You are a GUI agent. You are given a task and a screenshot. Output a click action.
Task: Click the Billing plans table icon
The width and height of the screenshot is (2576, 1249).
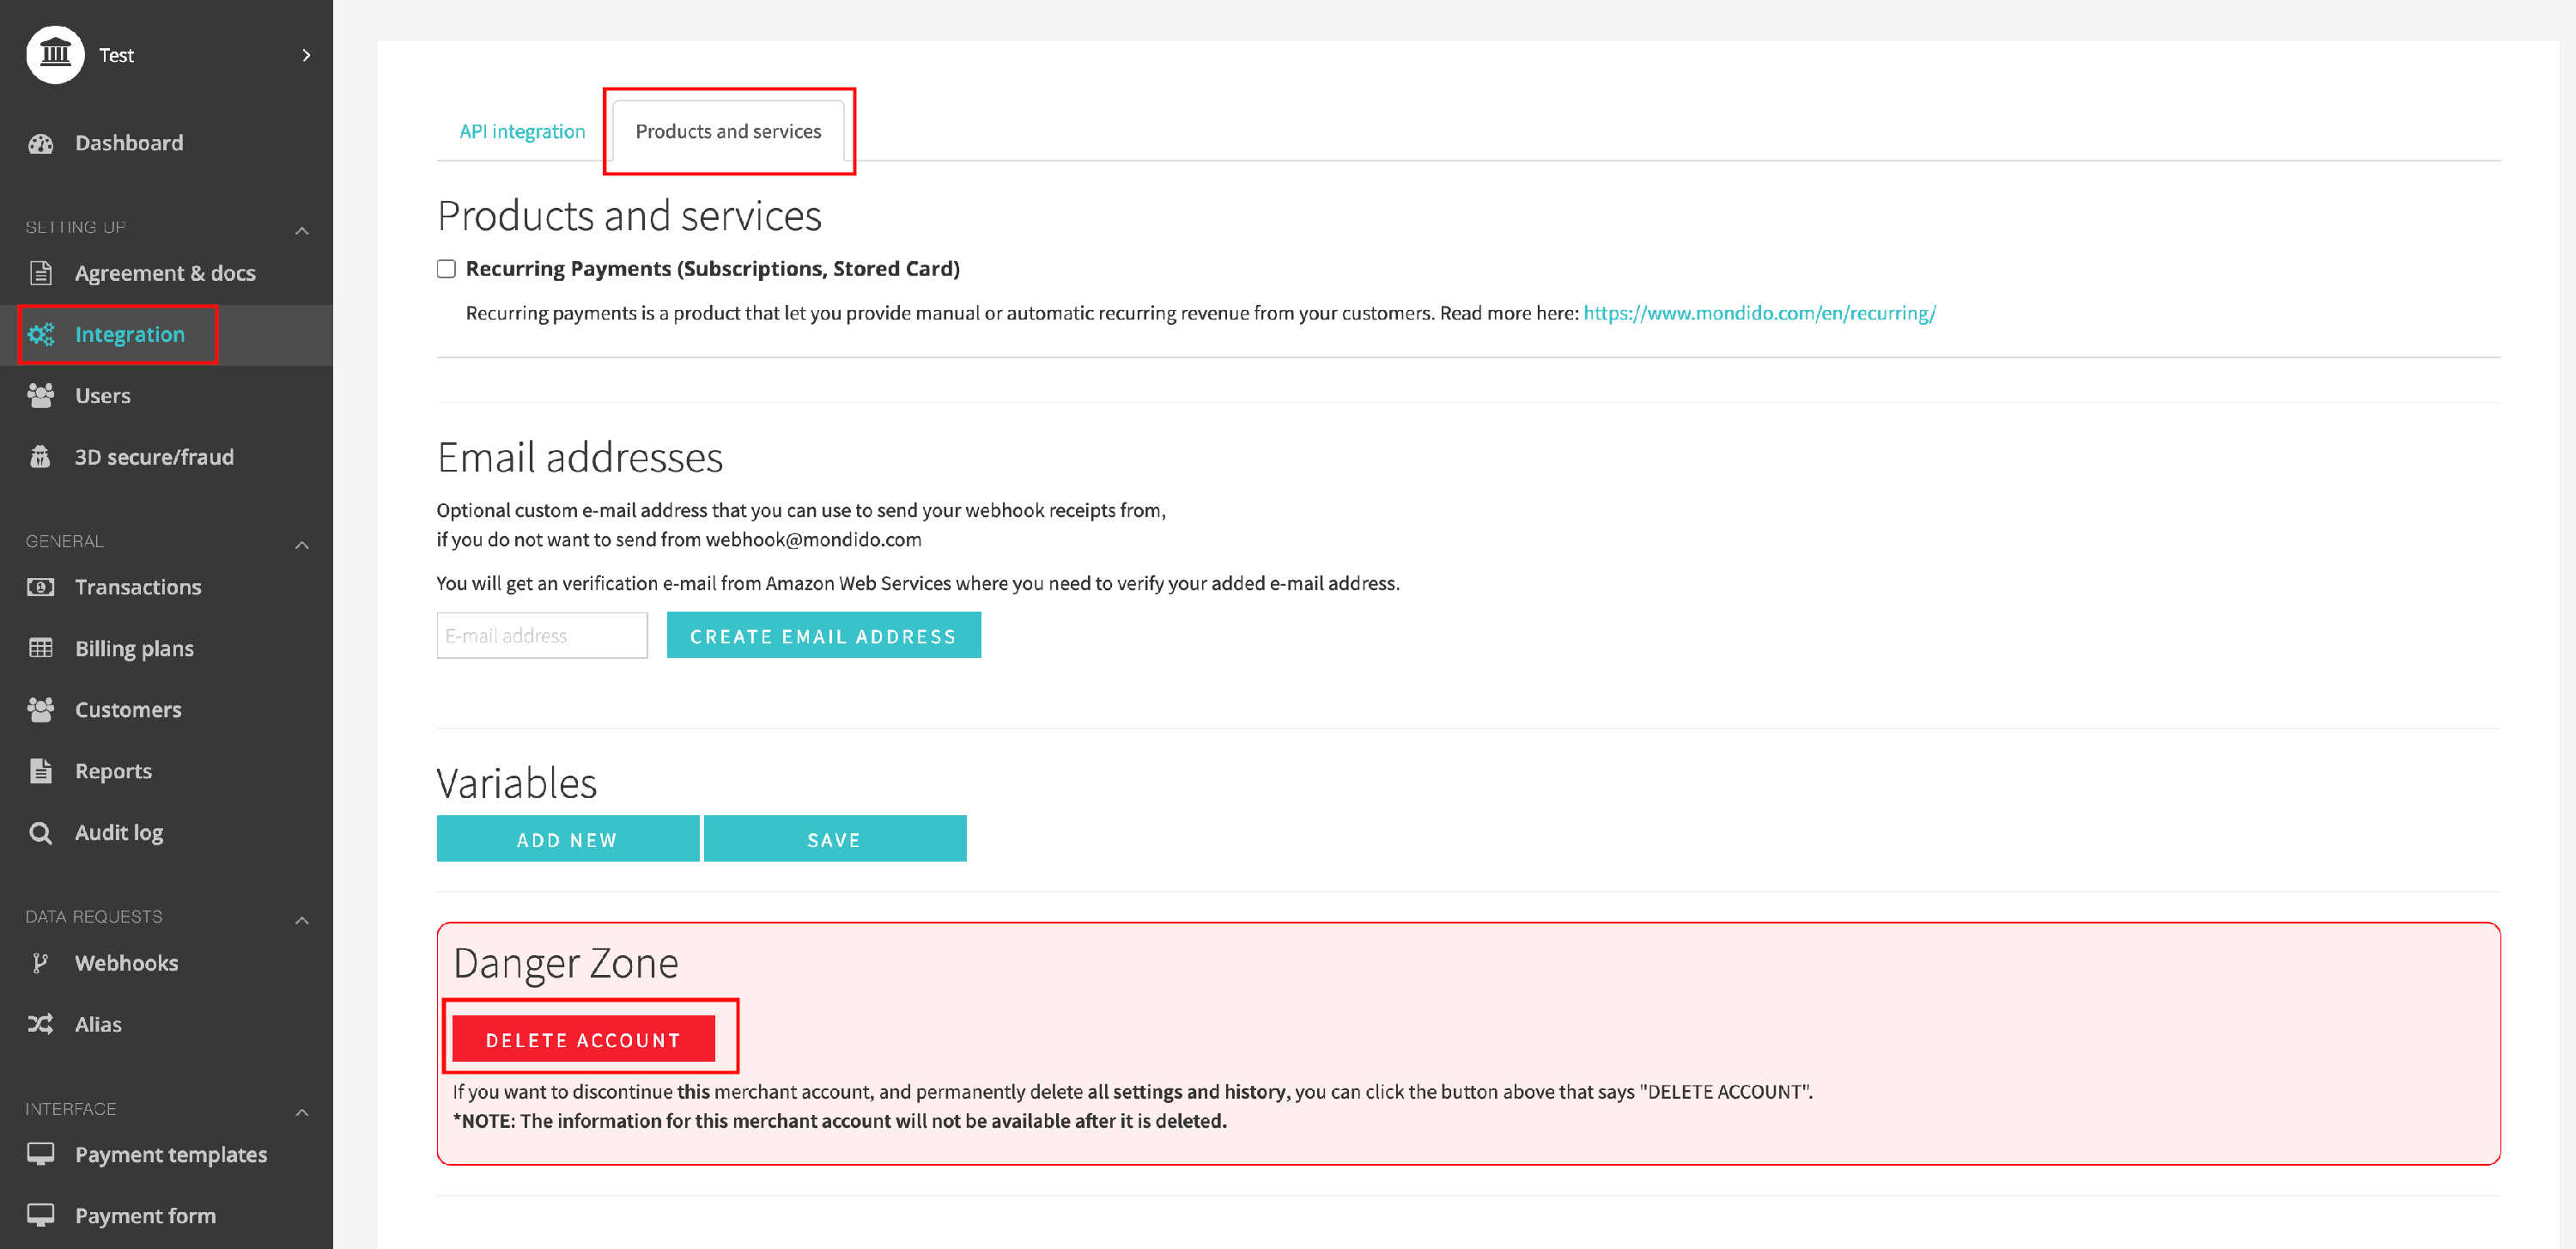[41, 648]
